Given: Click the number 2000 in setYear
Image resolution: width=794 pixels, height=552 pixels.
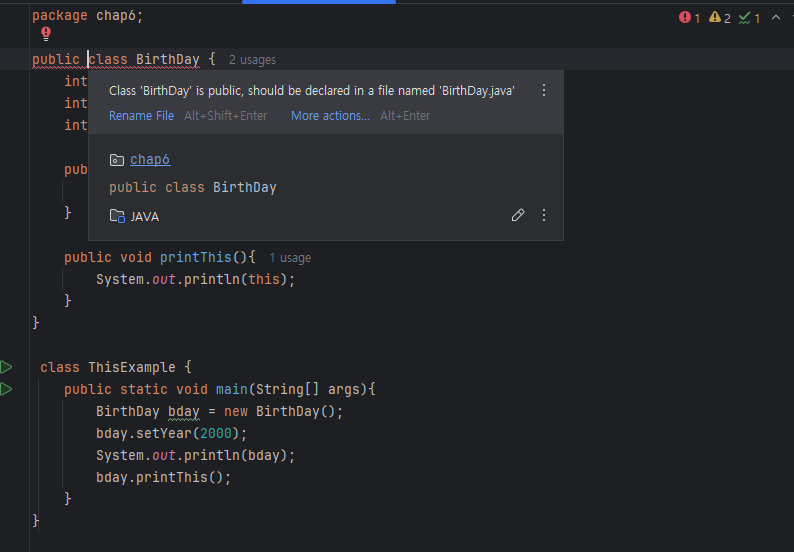Looking at the screenshot, I should click(216, 433).
